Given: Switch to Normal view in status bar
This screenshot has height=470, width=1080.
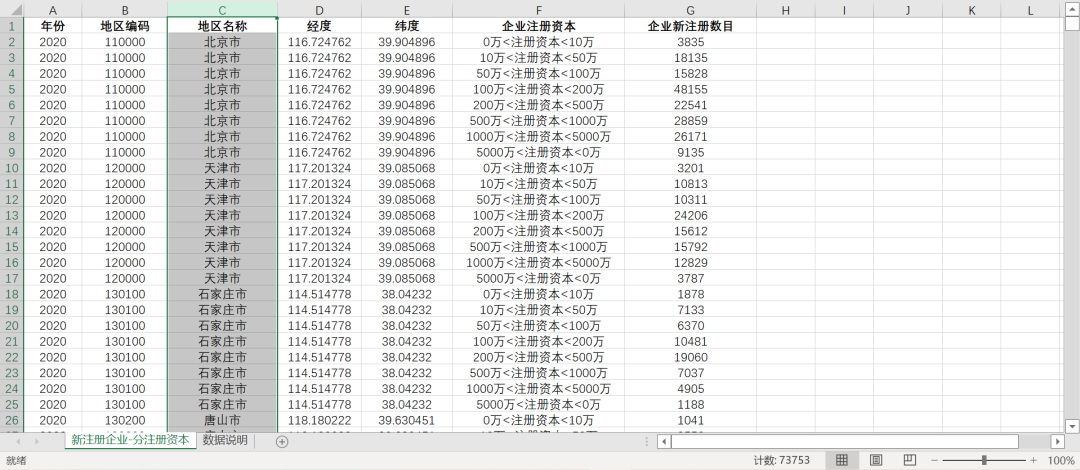Looking at the screenshot, I should tap(842, 460).
